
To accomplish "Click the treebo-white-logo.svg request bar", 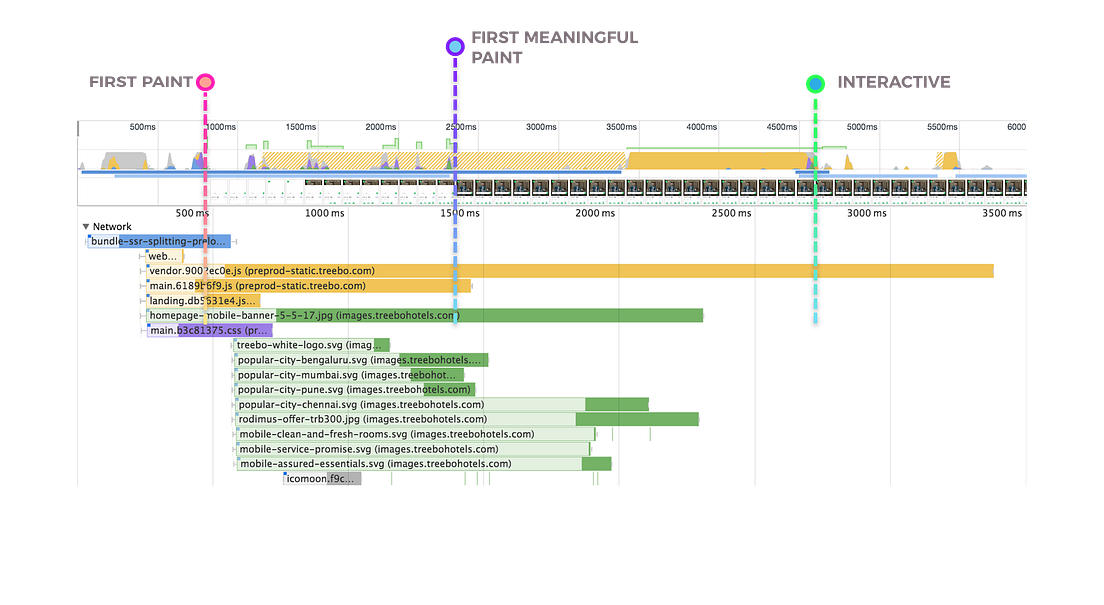I will pos(310,345).
